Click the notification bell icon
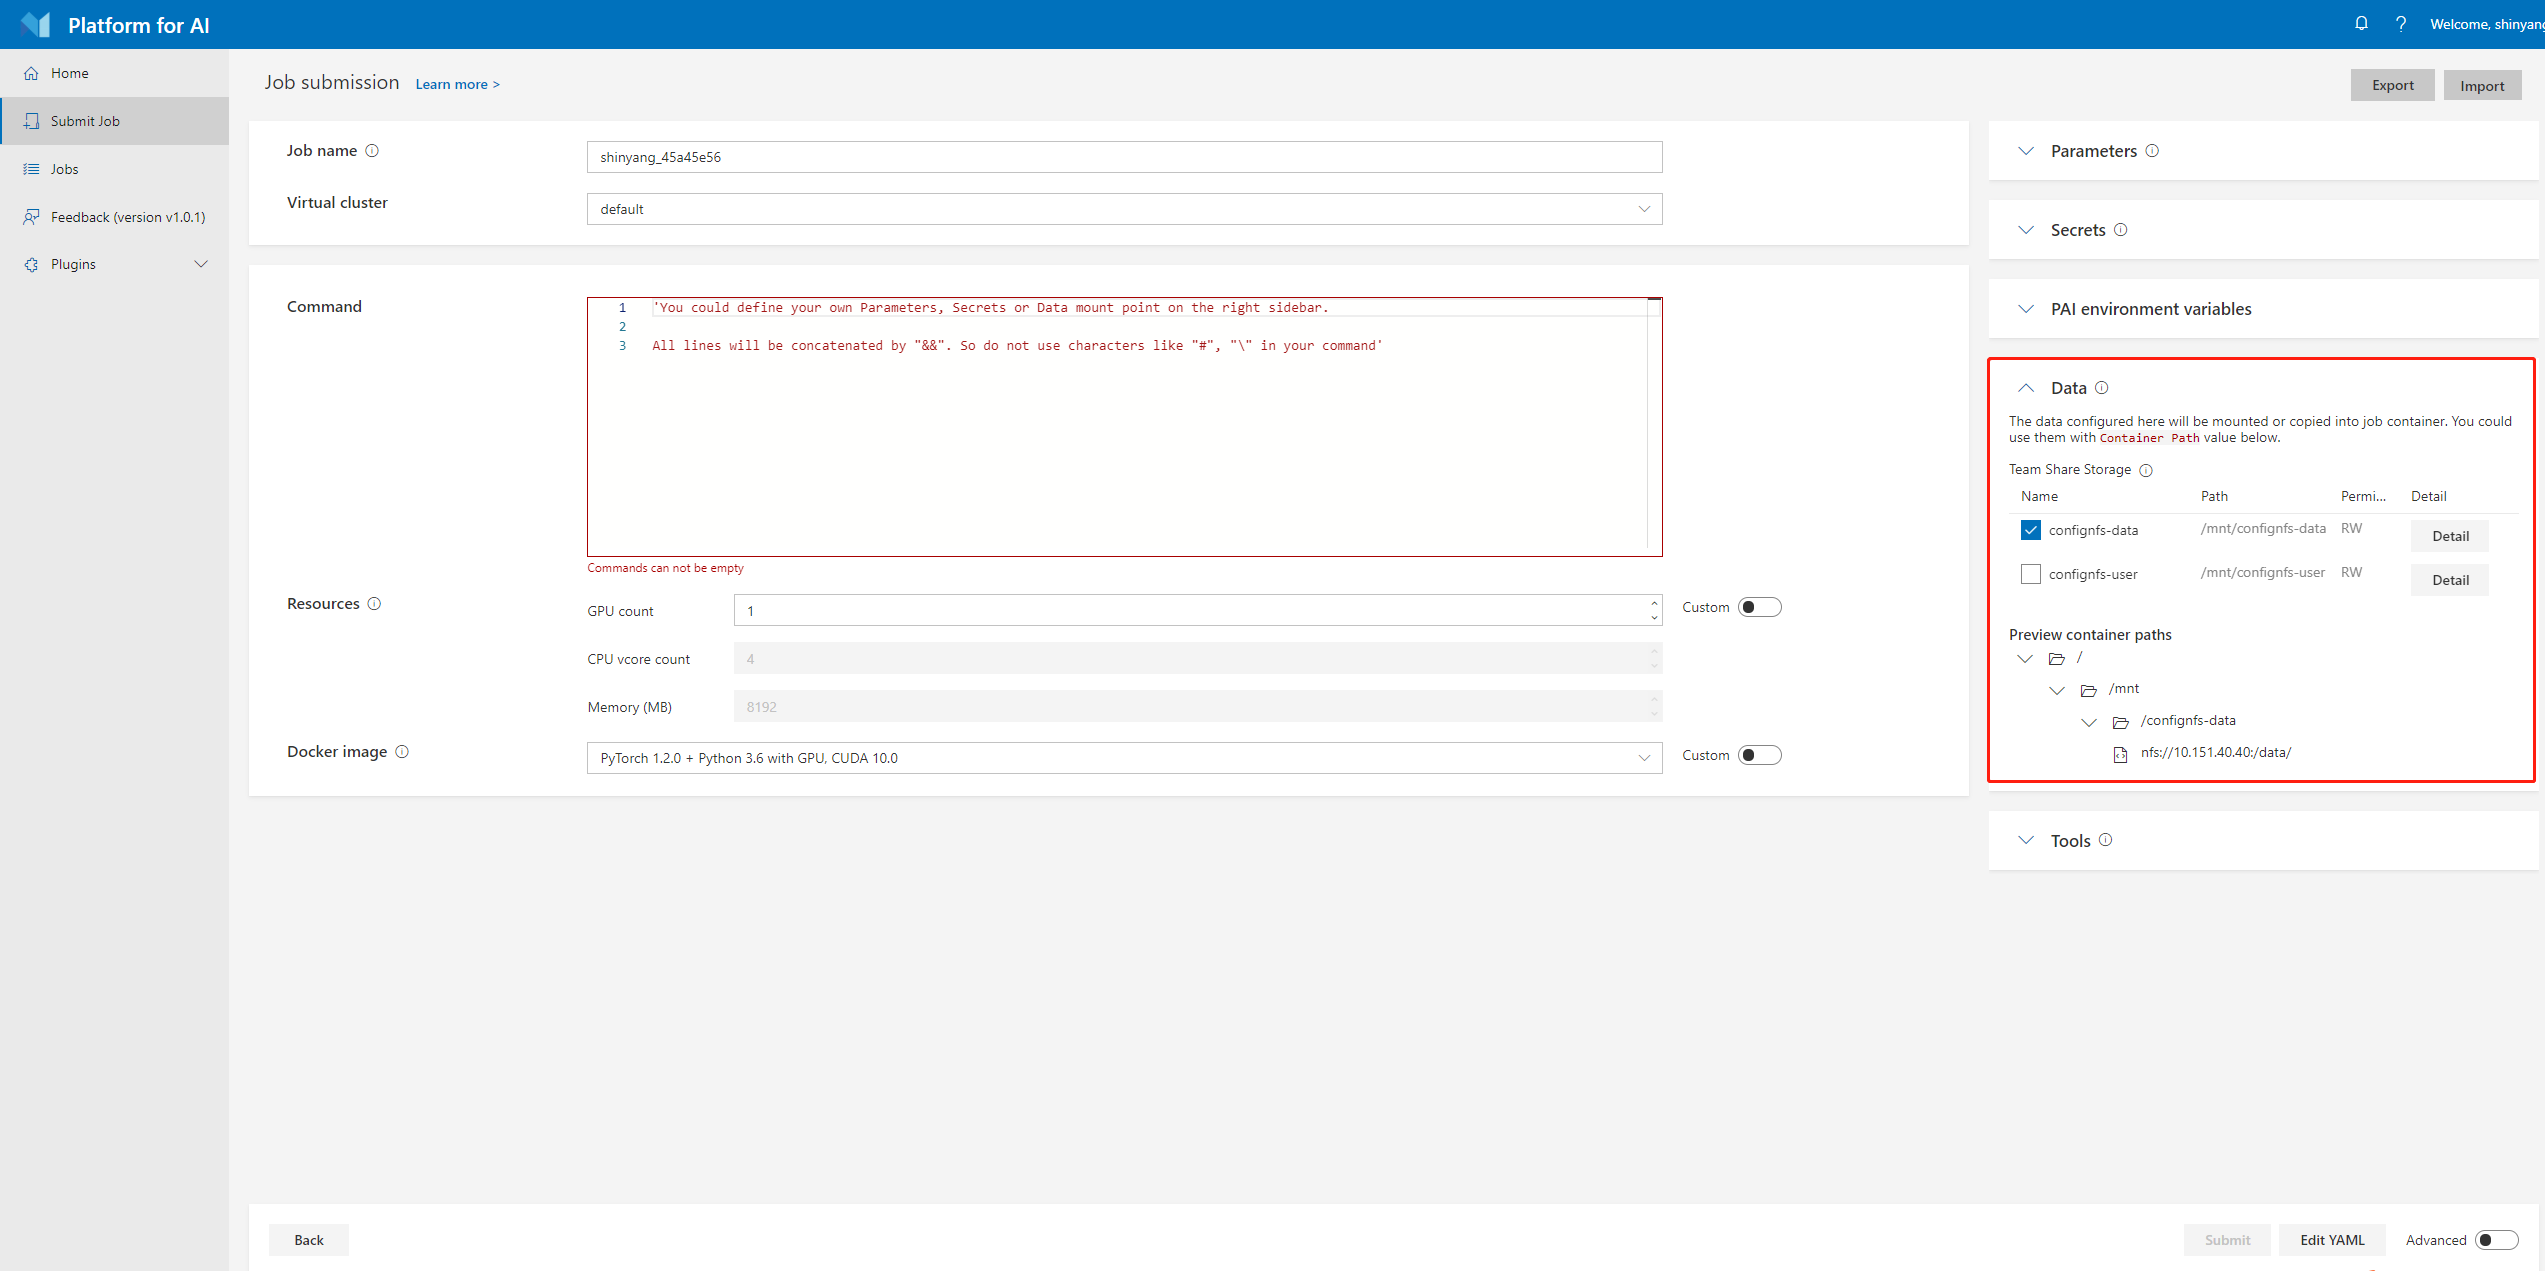 (x=2361, y=23)
